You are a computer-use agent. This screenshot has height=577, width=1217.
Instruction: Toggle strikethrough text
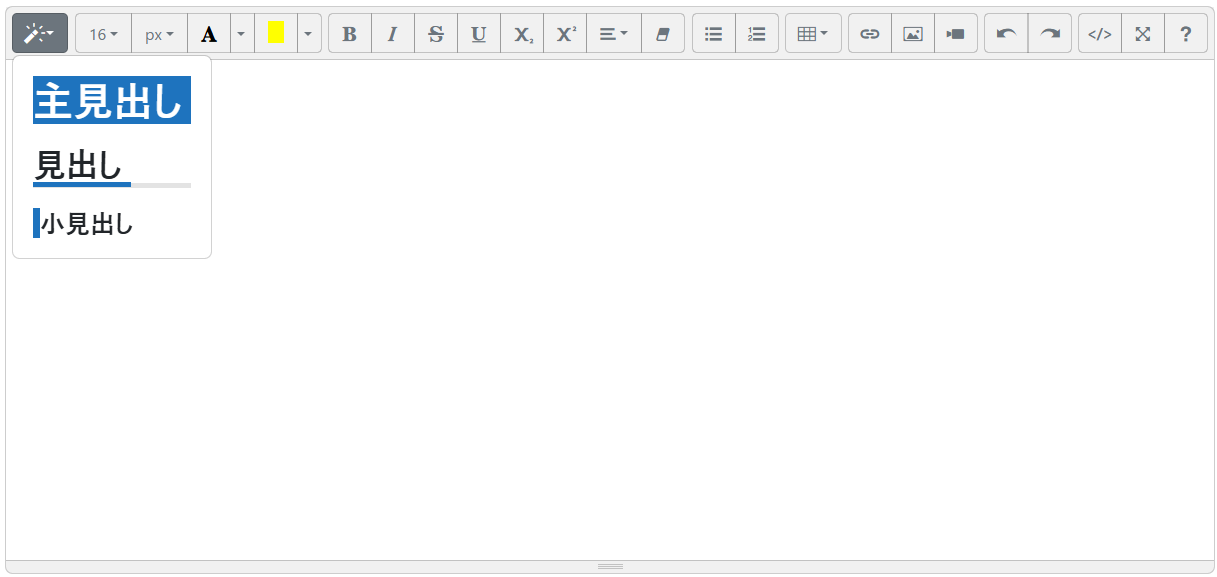coord(435,34)
